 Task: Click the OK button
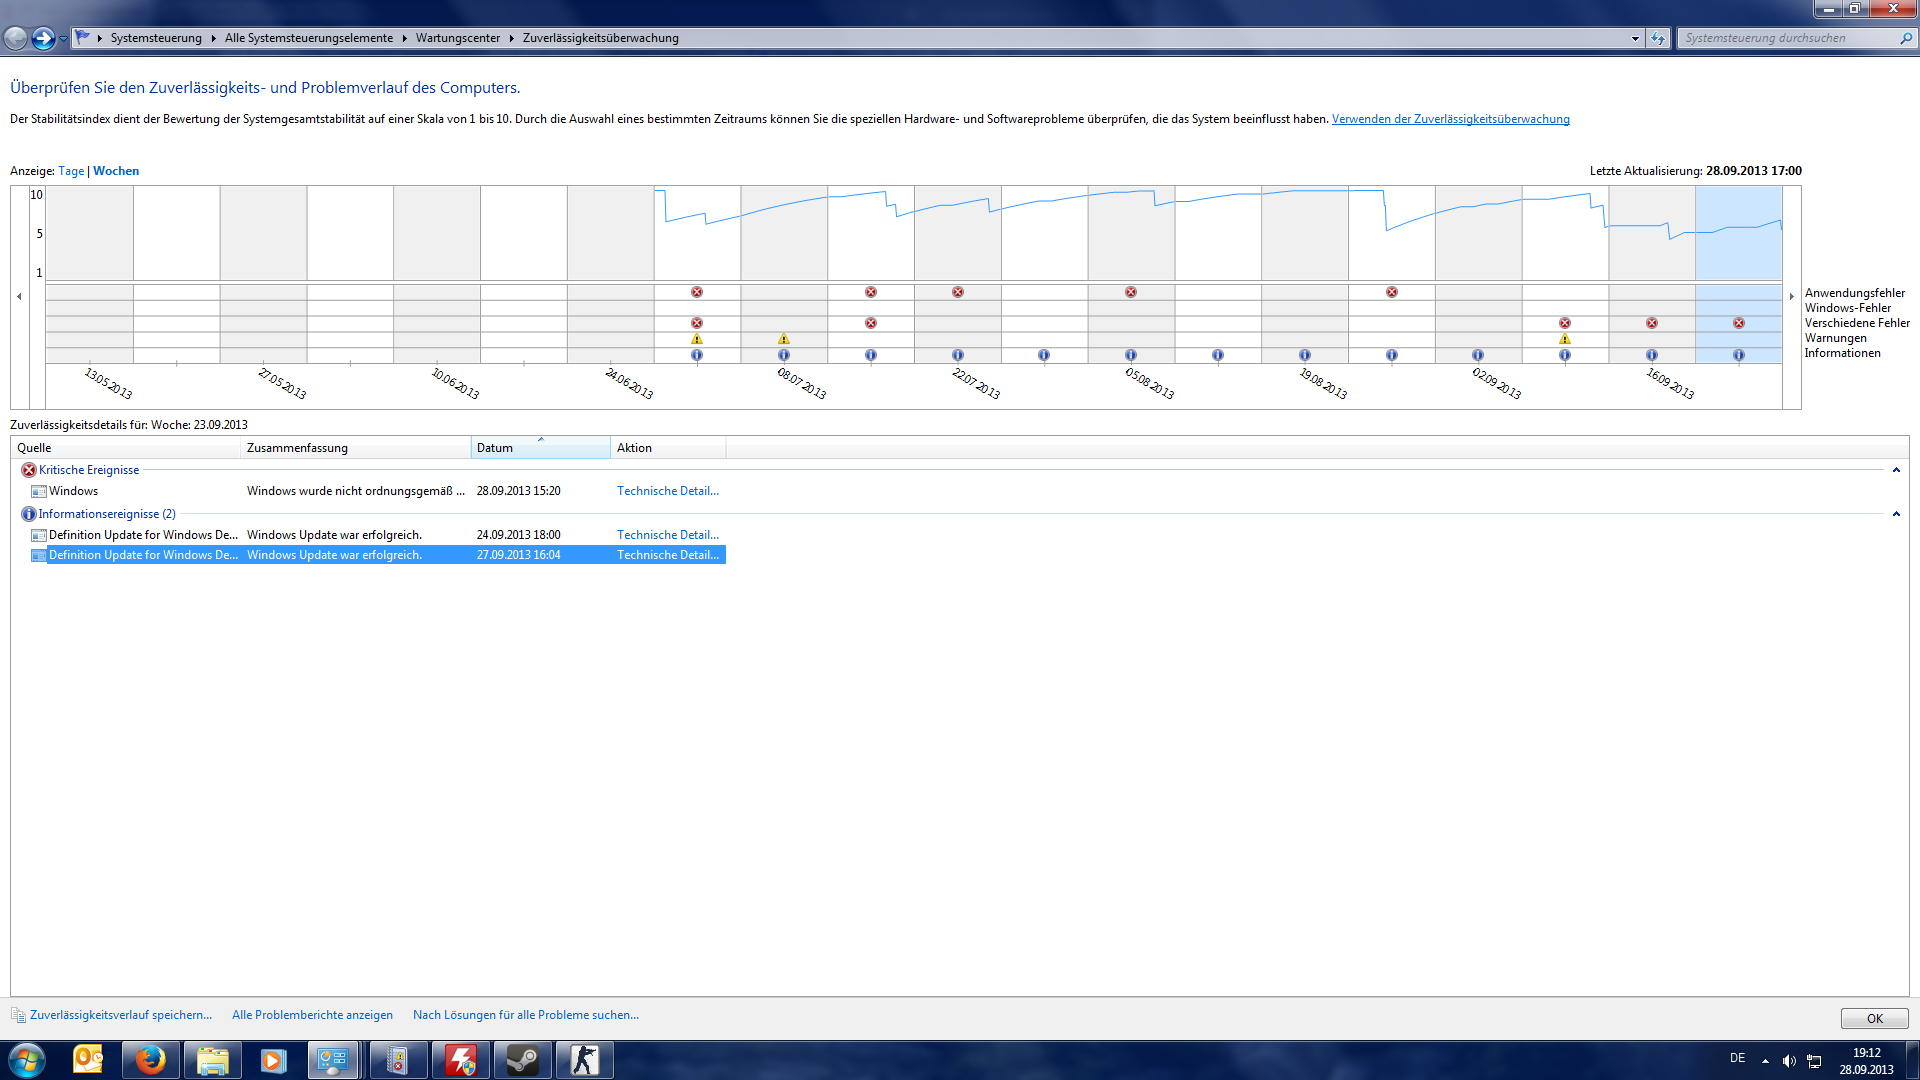pos(1874,1018)
